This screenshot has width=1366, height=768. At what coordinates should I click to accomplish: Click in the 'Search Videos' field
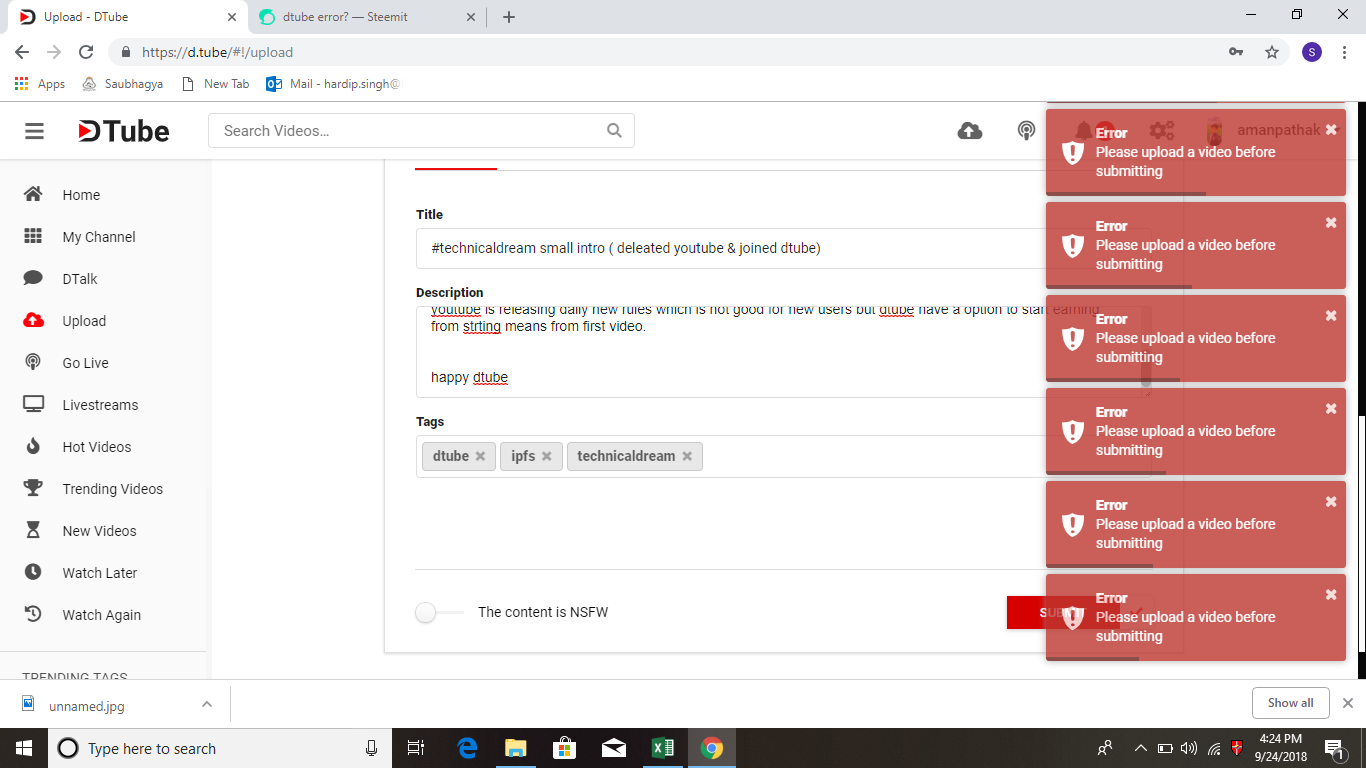point(400,130)
